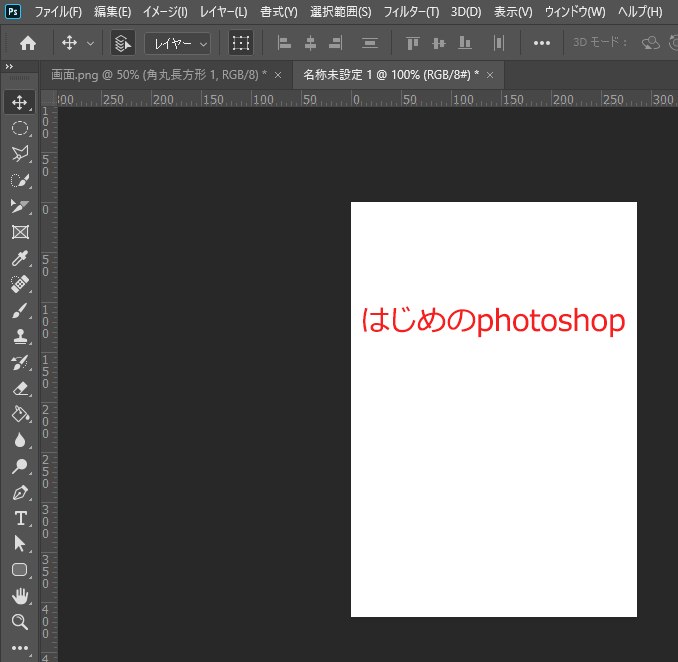Open more align options three-dots
The height and width of the screenshot is (662, 678).
(542, 43)
